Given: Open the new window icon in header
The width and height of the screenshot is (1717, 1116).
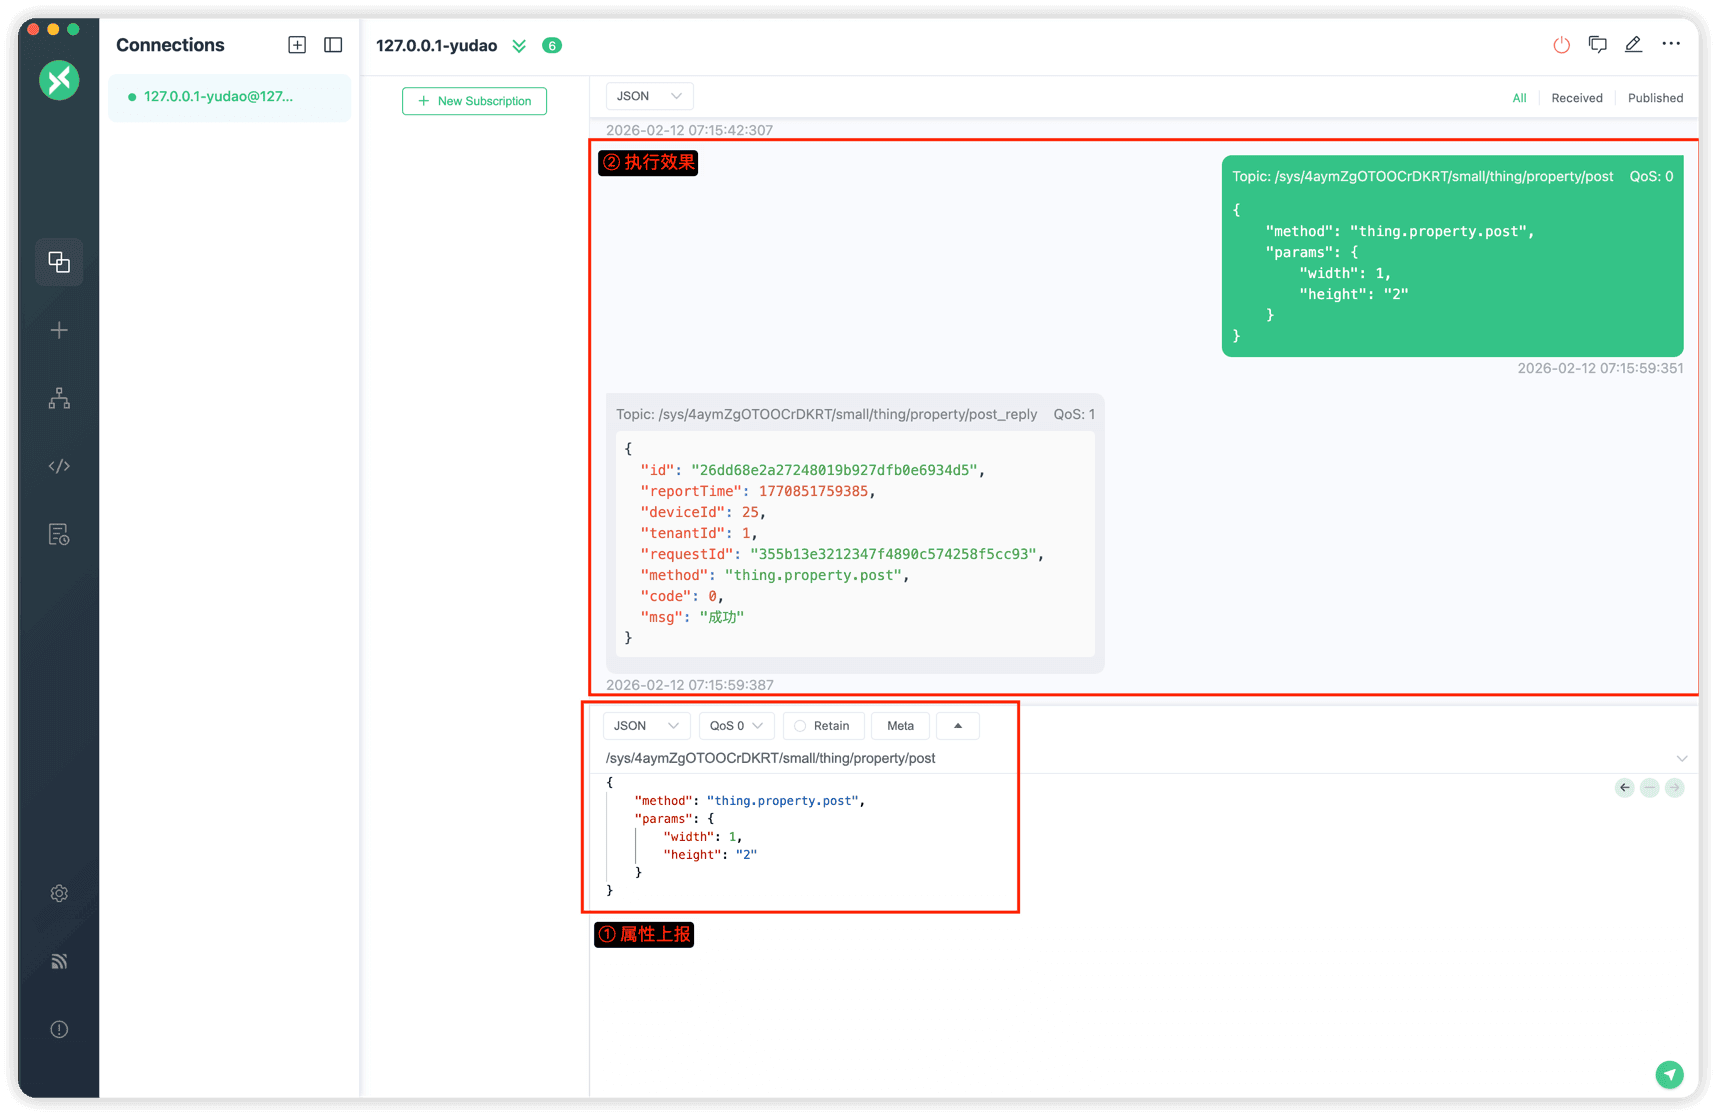Looking at the screenshot, I should 1597,45.
